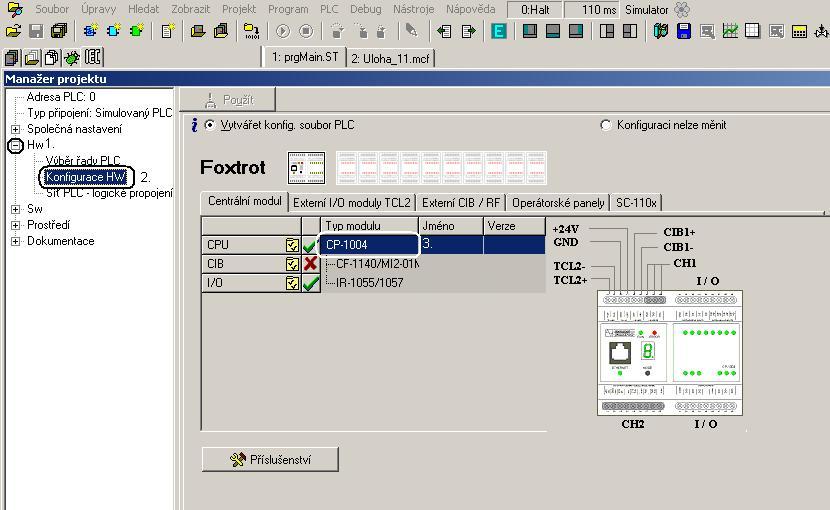830x510 pixels.
Task: Switch to Operátorské panely tab
Action: point(558,203)
